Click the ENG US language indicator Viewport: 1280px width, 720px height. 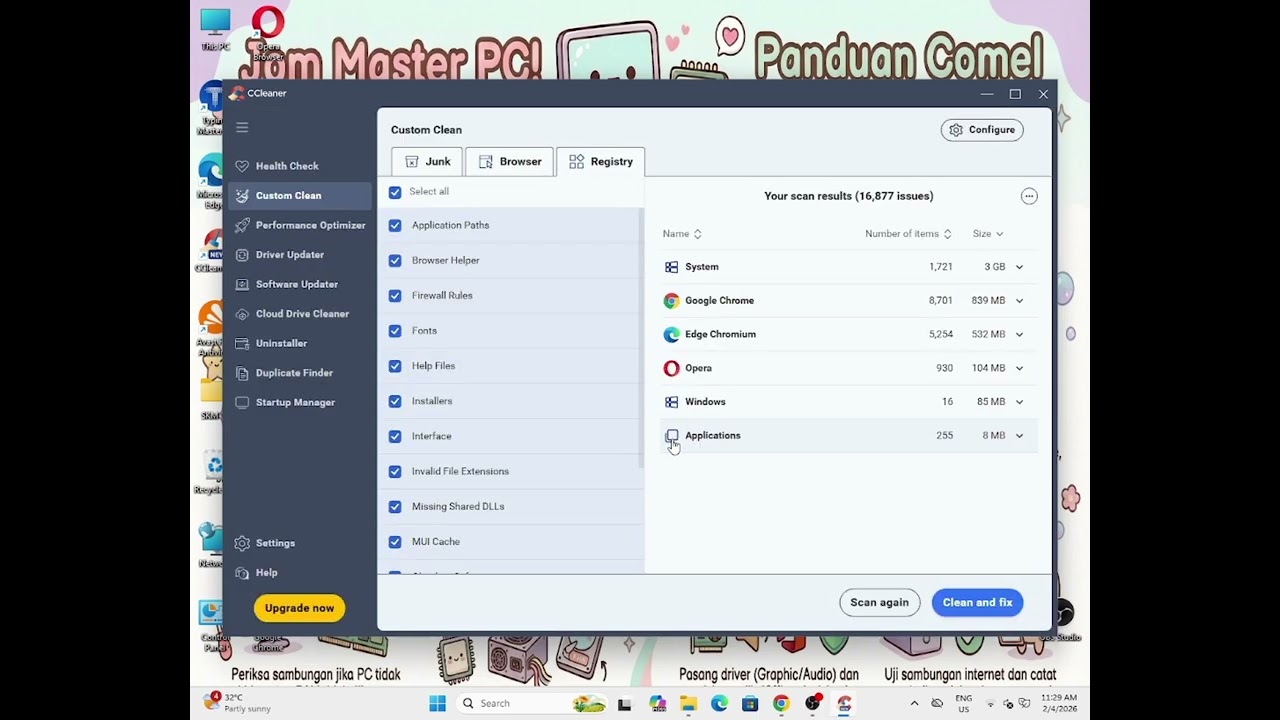tap(964, 704)
